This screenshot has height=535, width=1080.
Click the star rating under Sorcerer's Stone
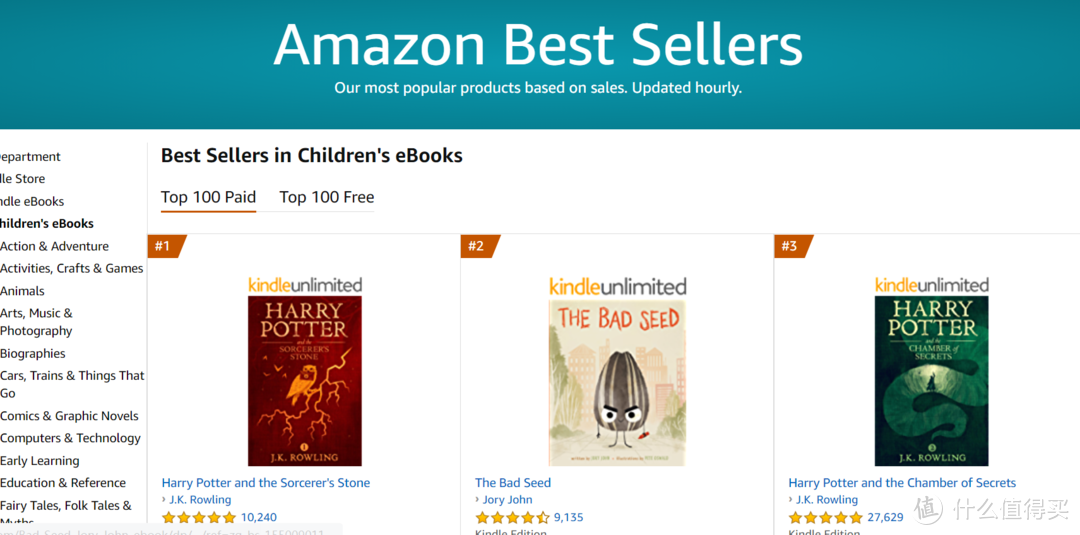pos(199,518)
